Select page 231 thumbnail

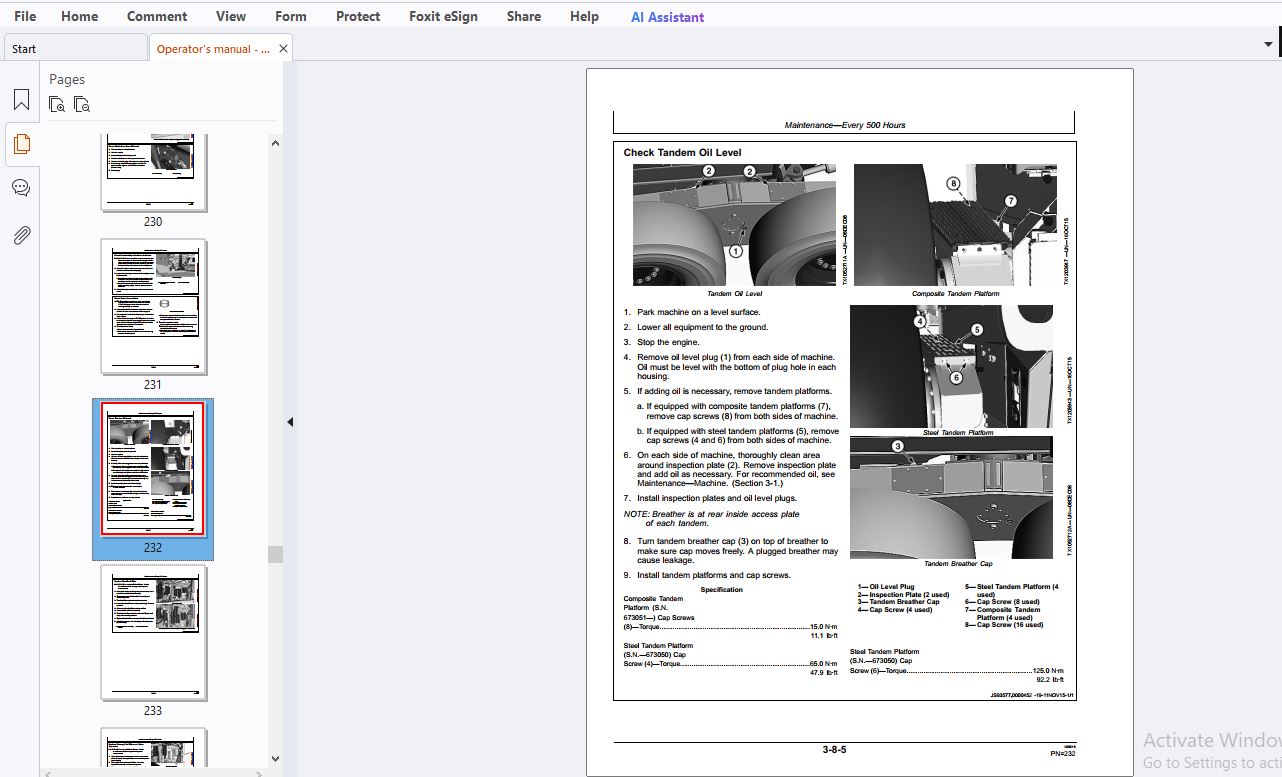[x=154, y=305]
